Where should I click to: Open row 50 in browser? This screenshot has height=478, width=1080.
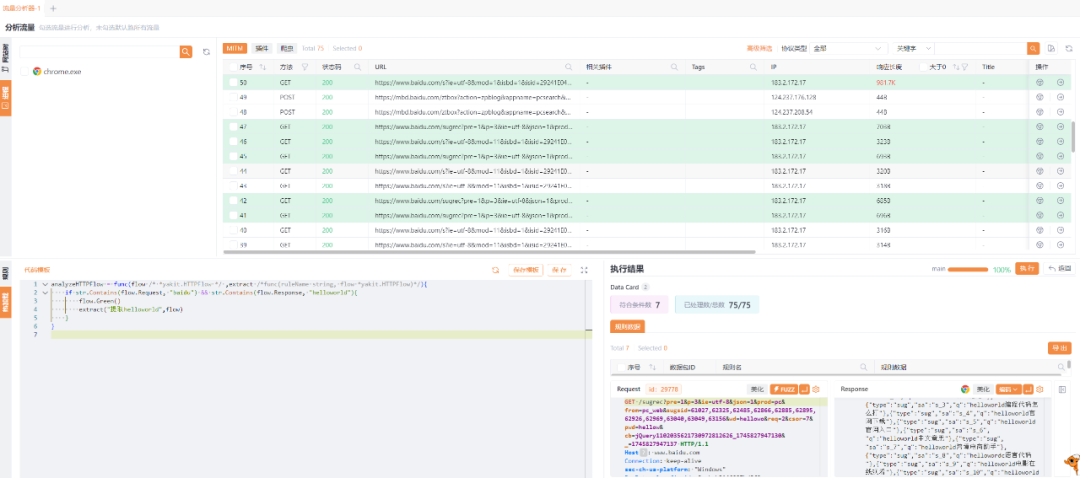[x=1040, y=82]
